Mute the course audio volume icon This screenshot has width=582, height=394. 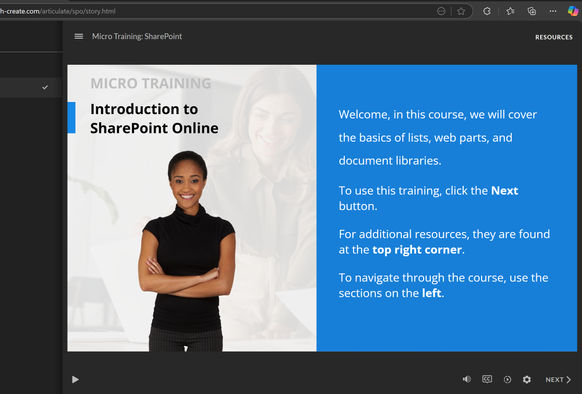[467, 379]
